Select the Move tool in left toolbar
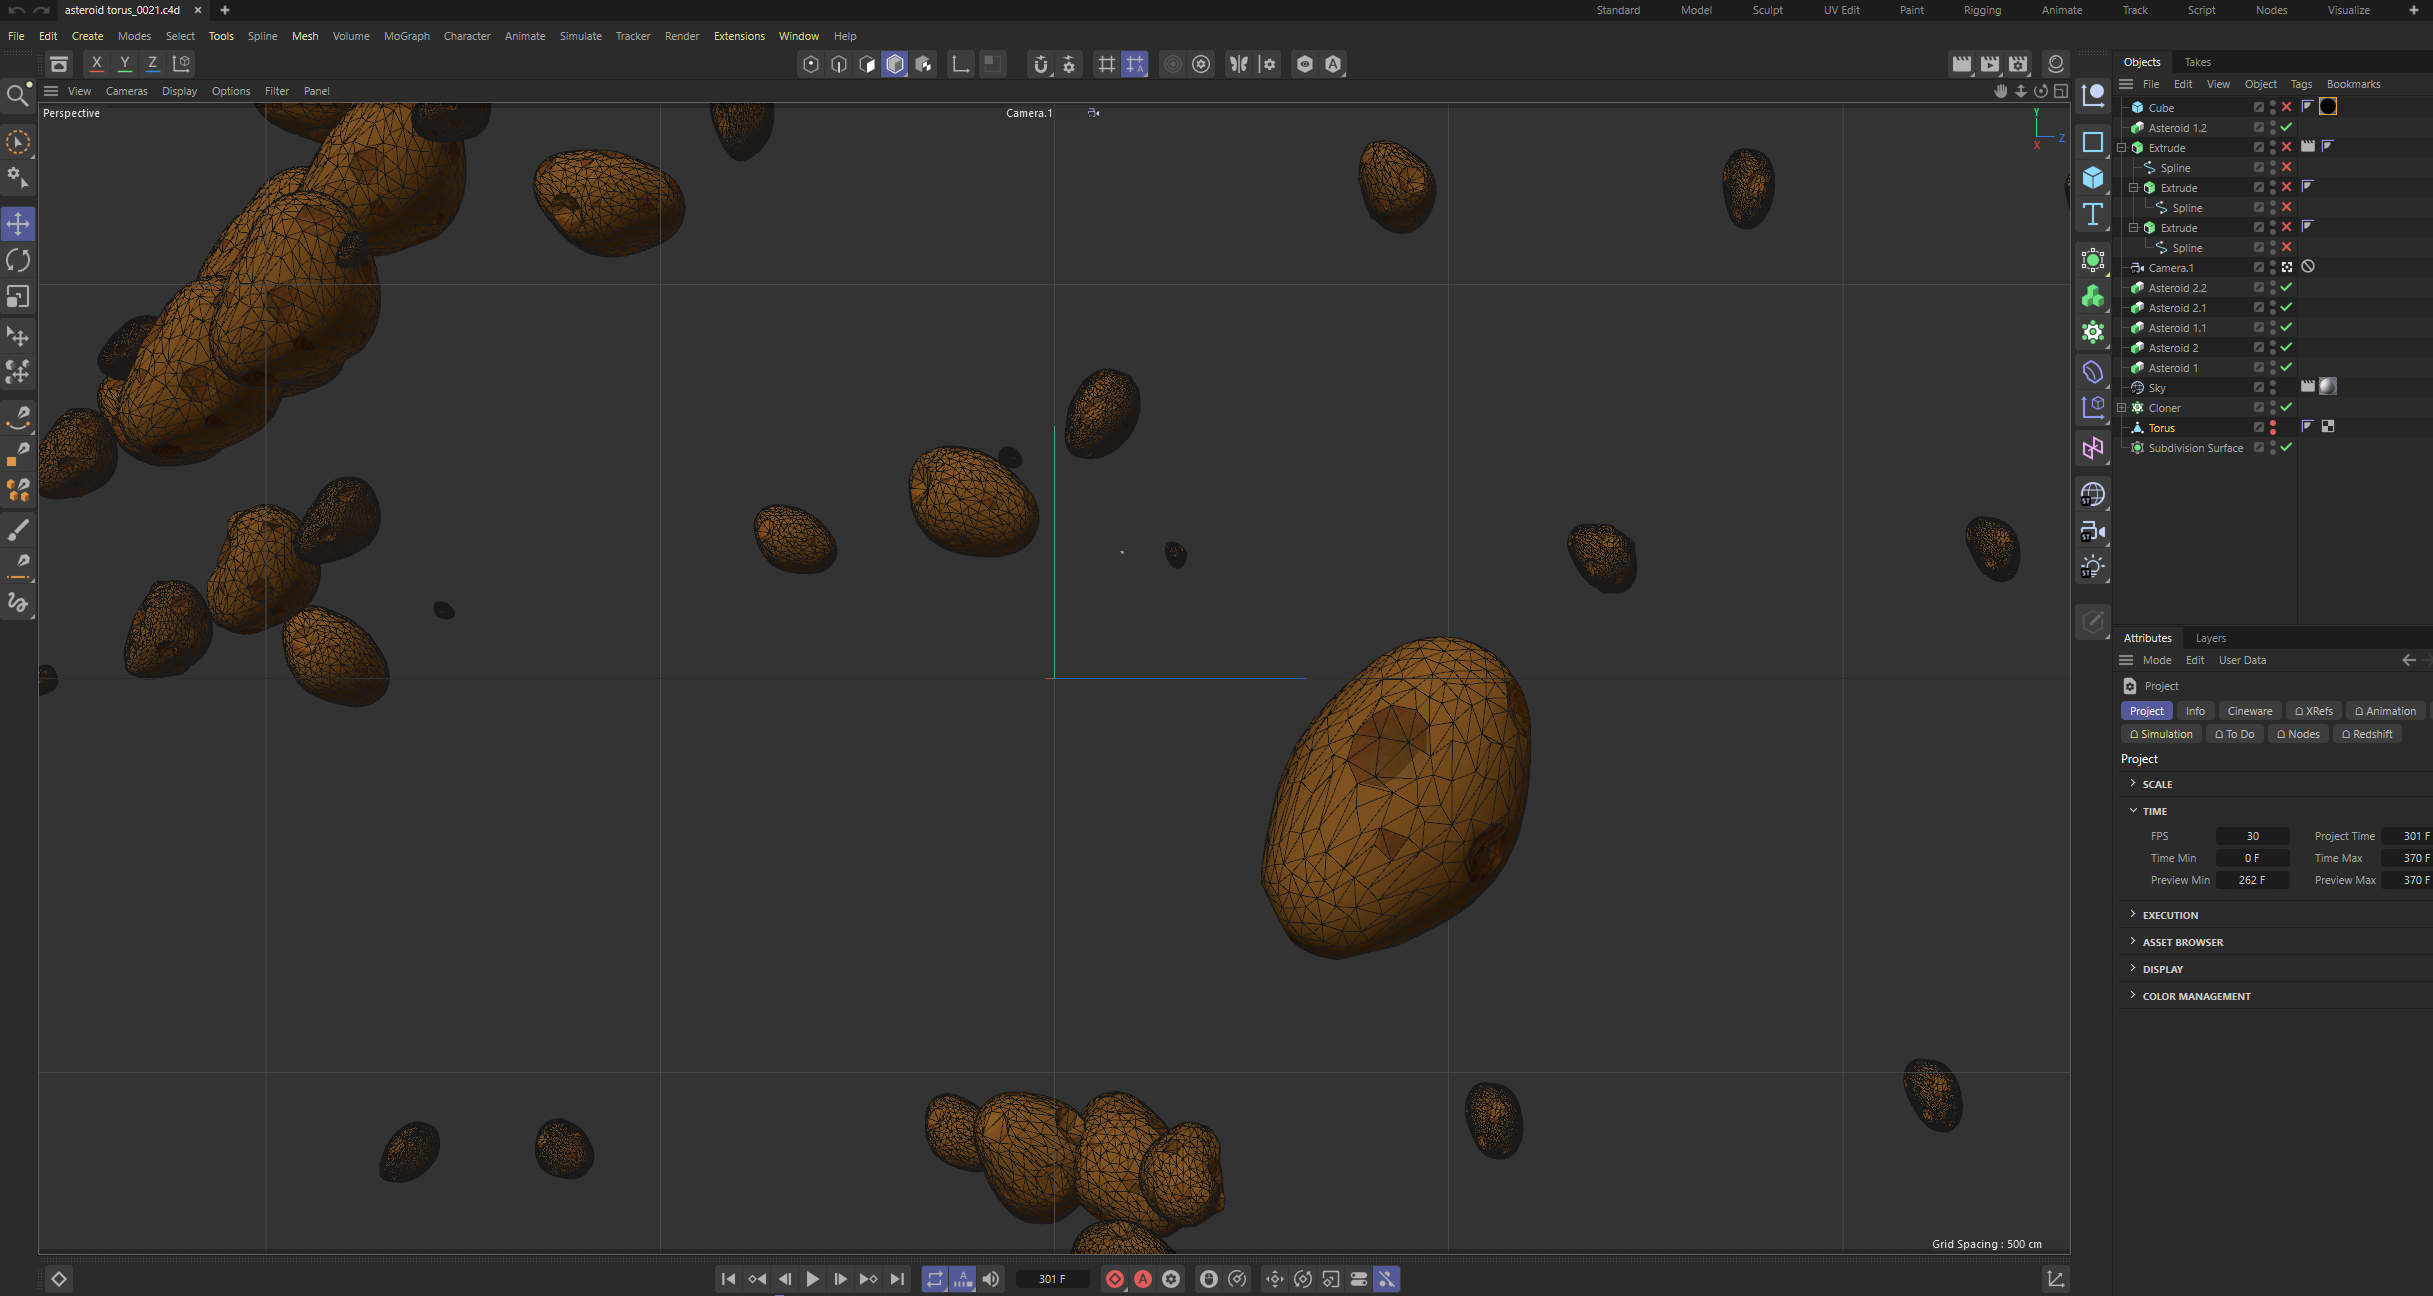Image resolution: width=2433 pixels, height=1296 pixels. (18, 223)
